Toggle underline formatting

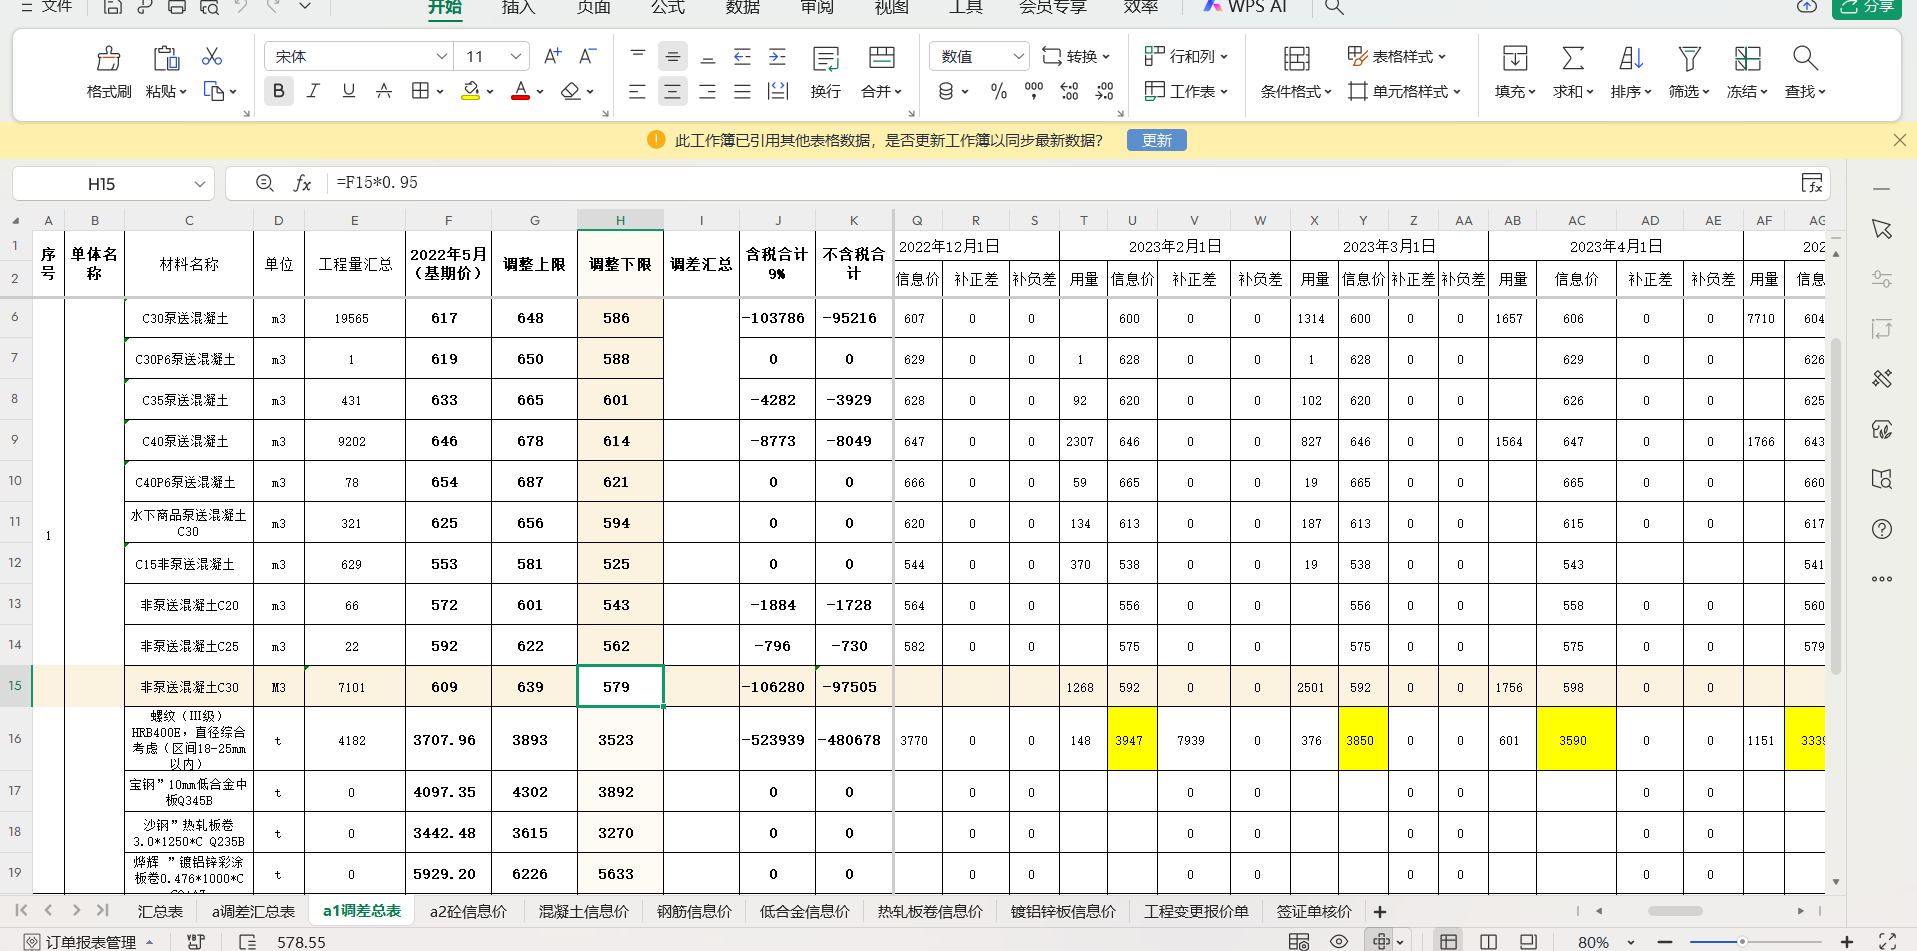(348, 90)
